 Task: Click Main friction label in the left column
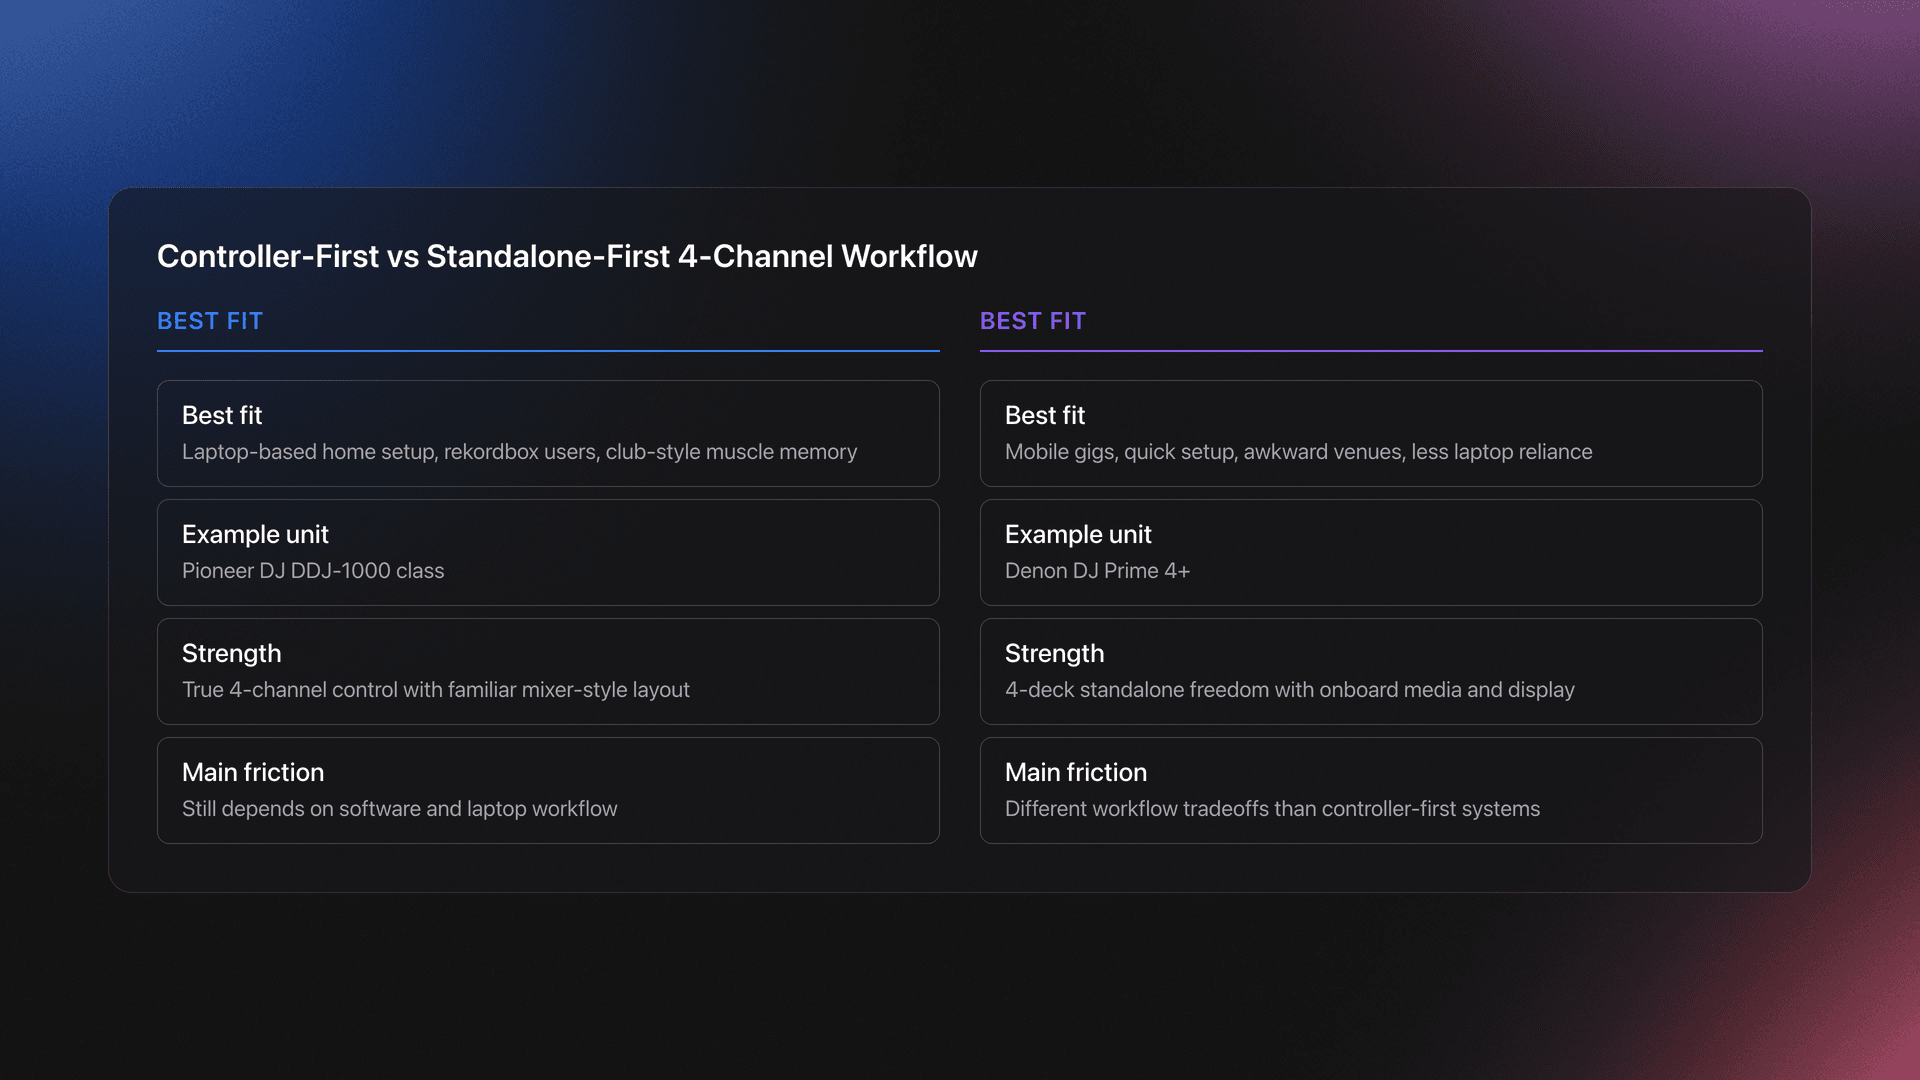tap(253, 773)
